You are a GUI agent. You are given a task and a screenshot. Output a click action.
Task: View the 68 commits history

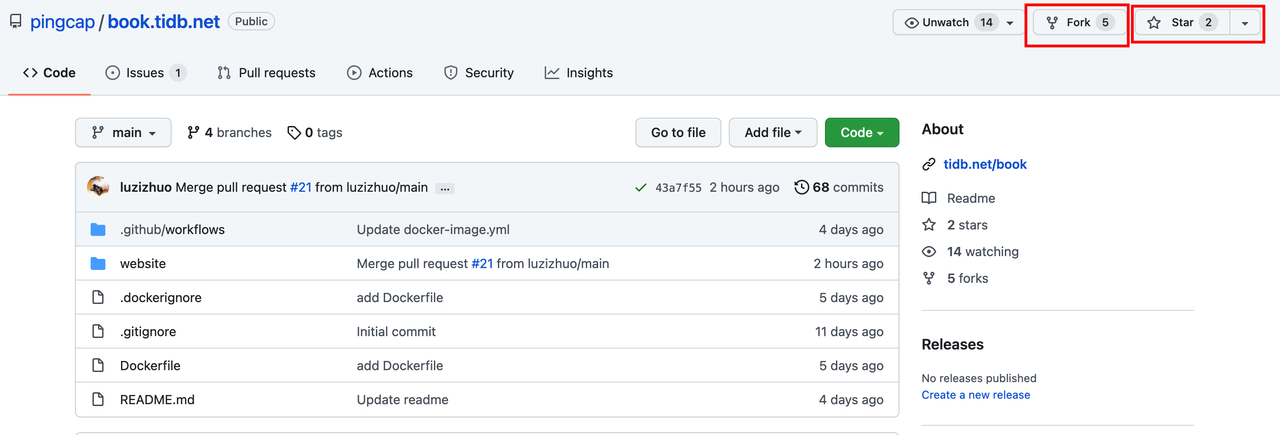point(839,187)
